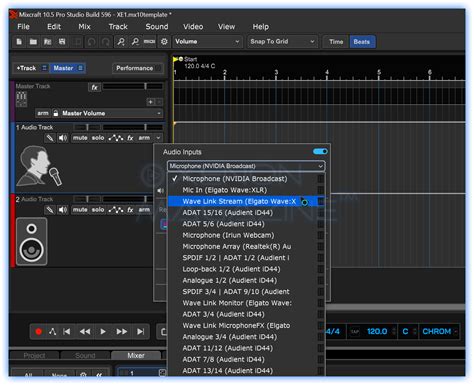Switch to the Mixer tab
Viewport: 474px width, 385px height.
pos(136,355)
